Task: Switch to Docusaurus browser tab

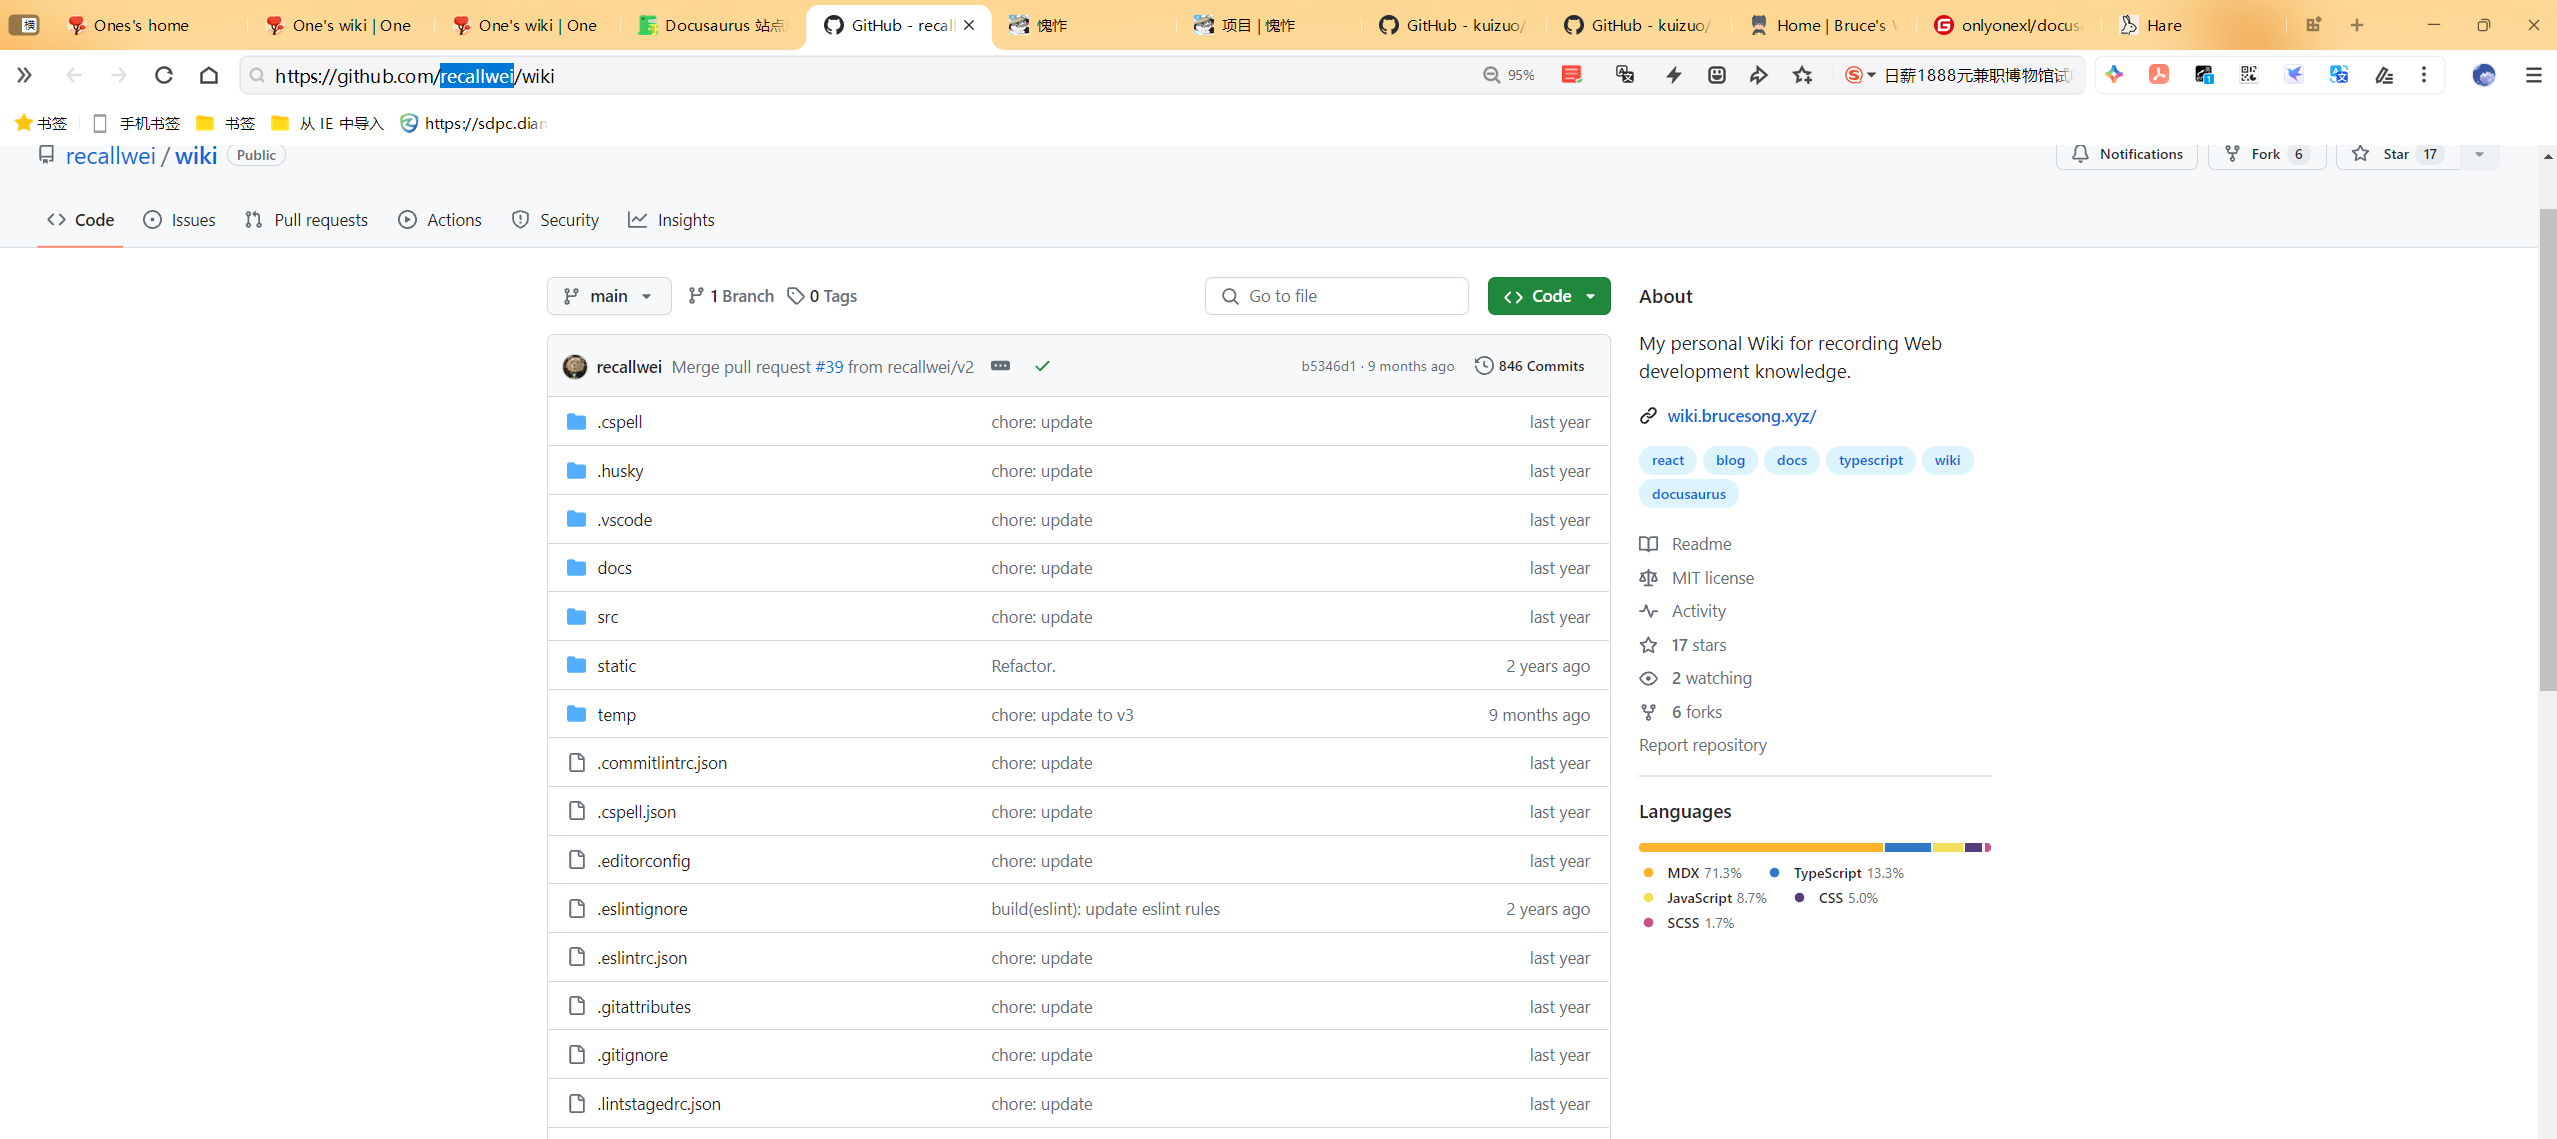Action: click(712, 25)
